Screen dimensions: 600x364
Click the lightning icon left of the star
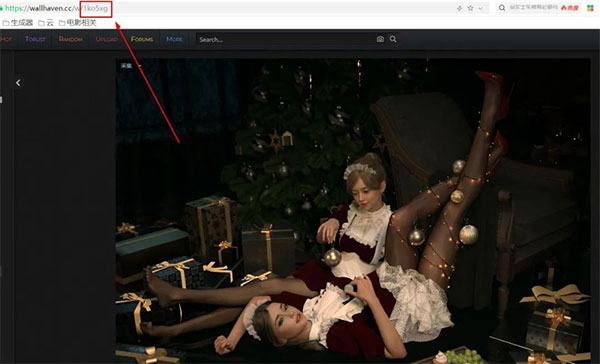point(460,8)
